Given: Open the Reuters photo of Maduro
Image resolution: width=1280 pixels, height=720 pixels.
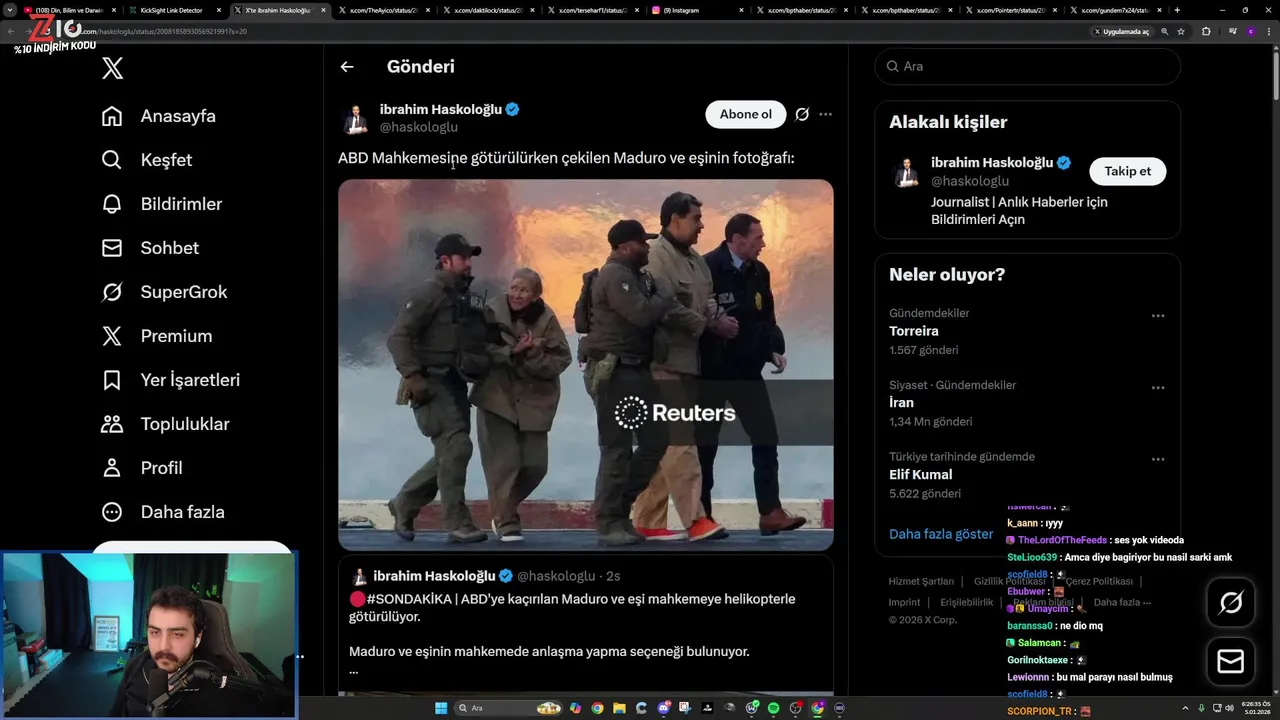Looking at the screenshot, I should pos(586,365).
